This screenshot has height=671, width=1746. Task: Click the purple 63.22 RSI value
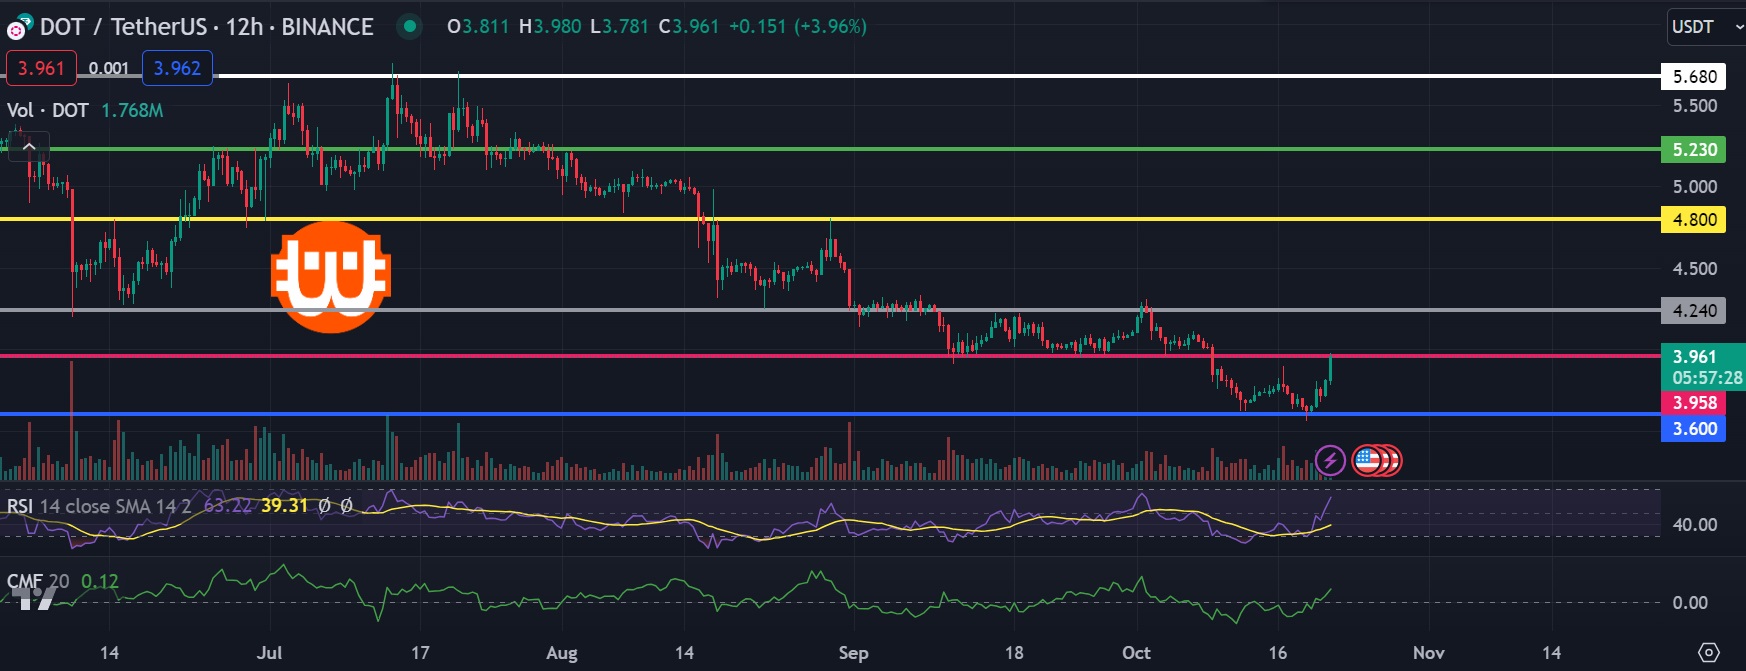(228, 506)
